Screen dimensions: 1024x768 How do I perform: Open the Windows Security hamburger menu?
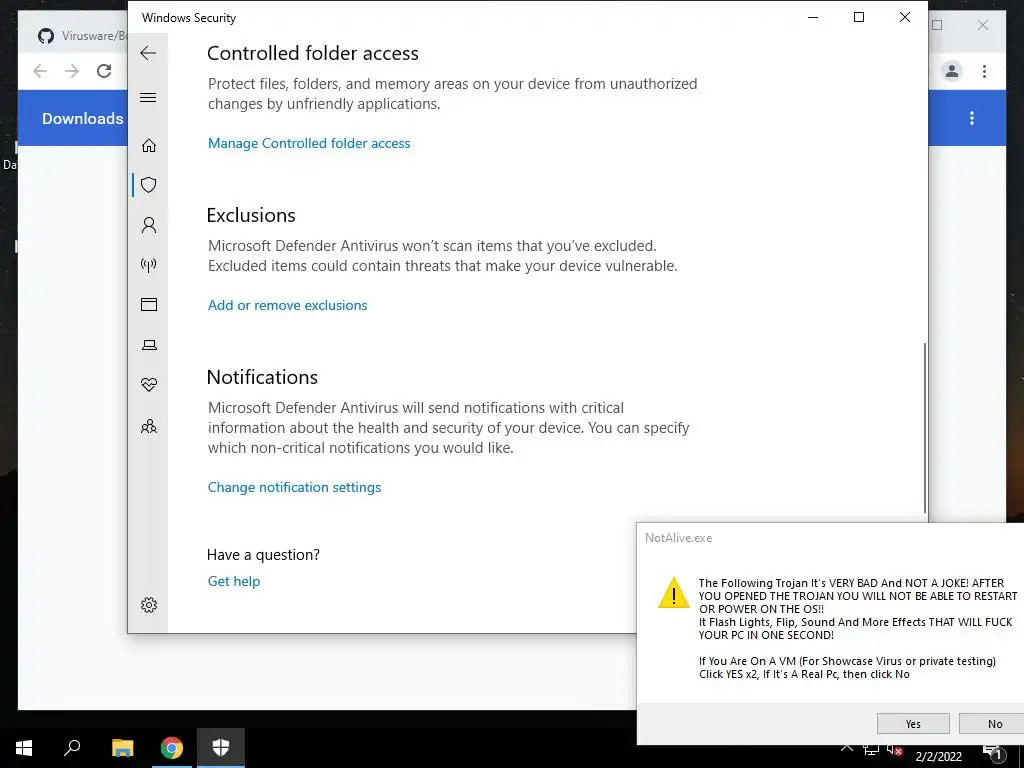(148, 97)
